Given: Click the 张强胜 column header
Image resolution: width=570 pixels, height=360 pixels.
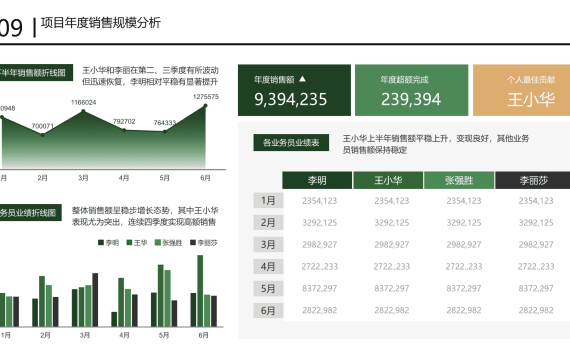Looking at the screenshot, I should click(459, 180).
